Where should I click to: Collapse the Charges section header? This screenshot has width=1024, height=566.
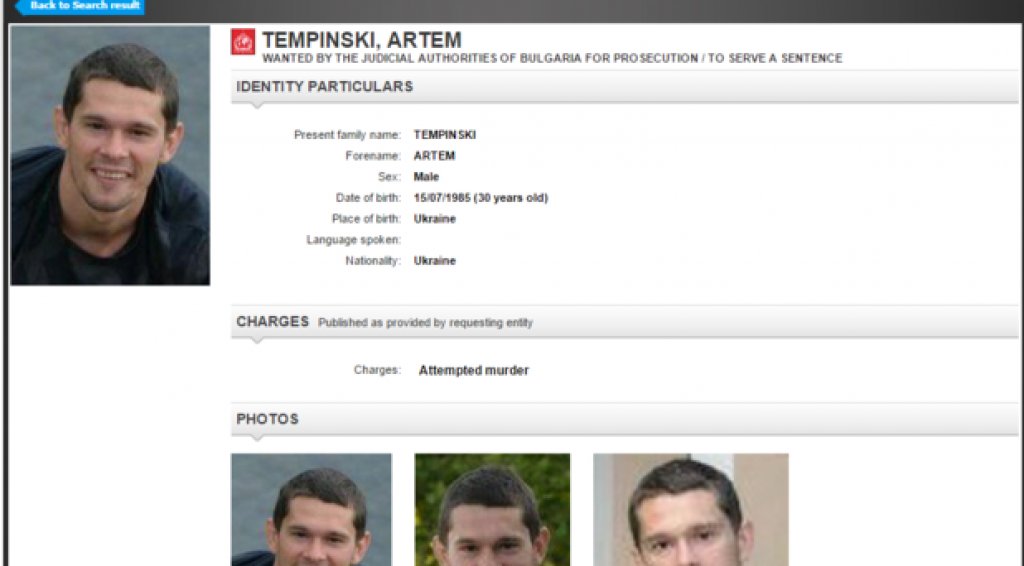click(x=624, y=322)
